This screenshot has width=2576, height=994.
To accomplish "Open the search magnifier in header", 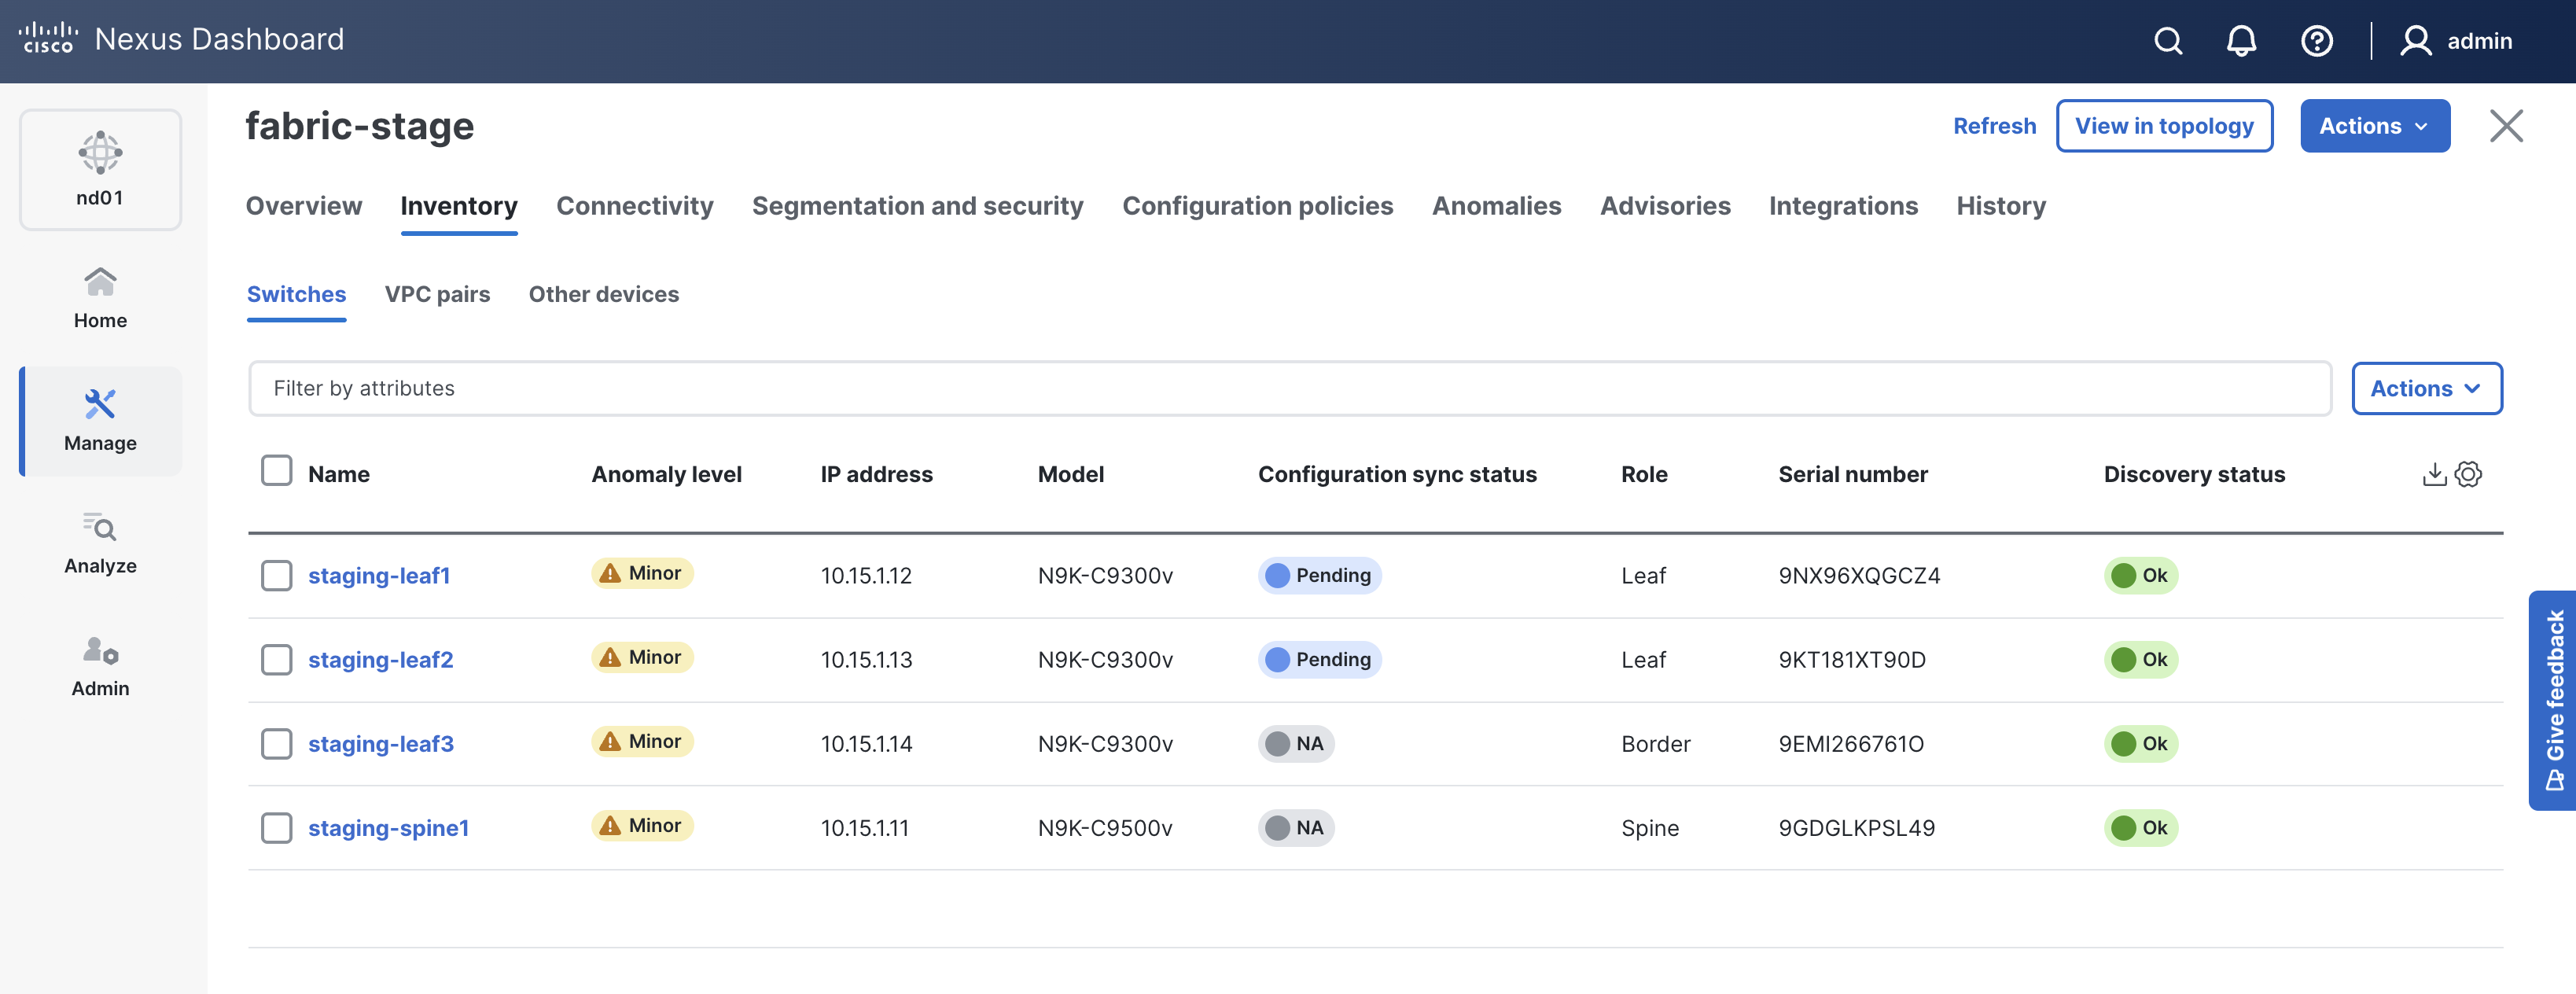I will click(2167, 41).
